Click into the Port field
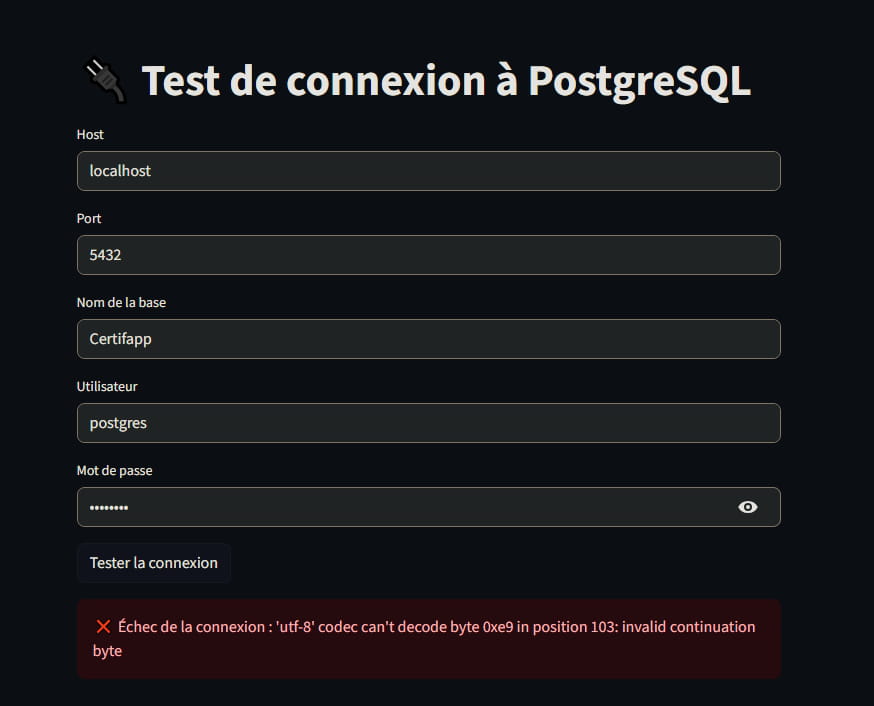Viewport: 874px width, 706px height. pos(428,255)
